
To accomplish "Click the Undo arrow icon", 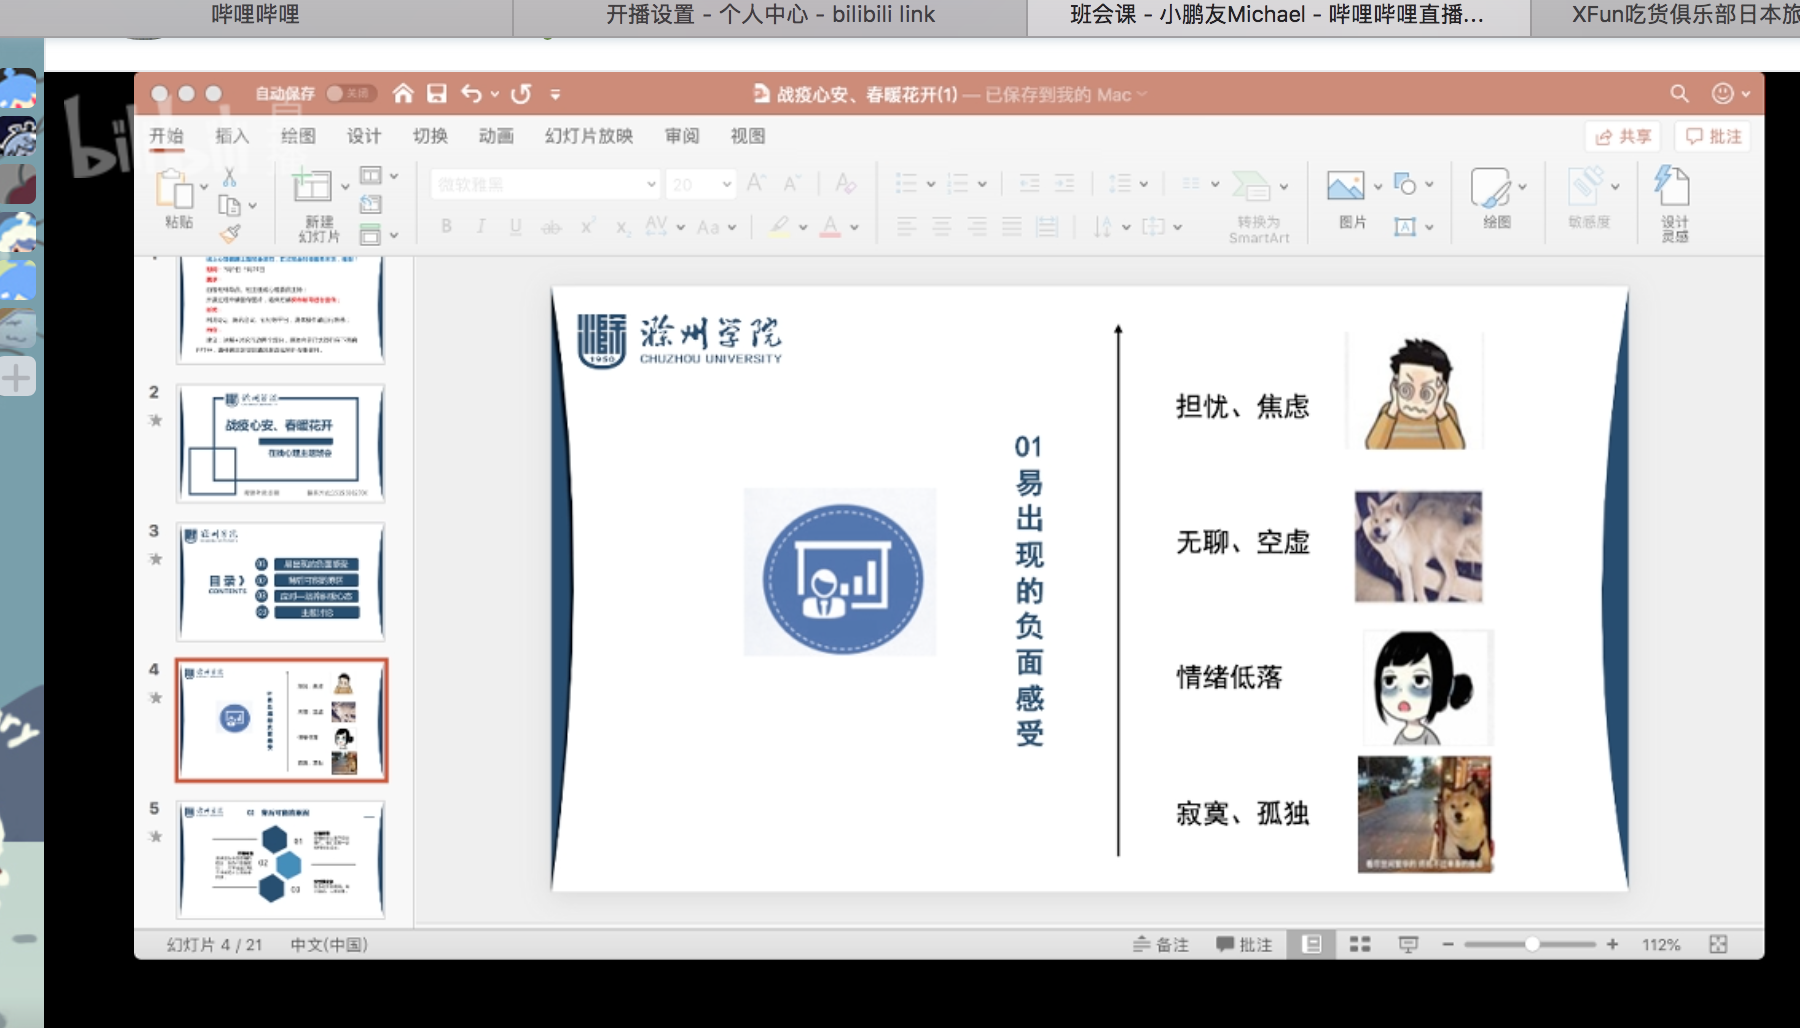I will pyautogui.click(x=471, y=94).
